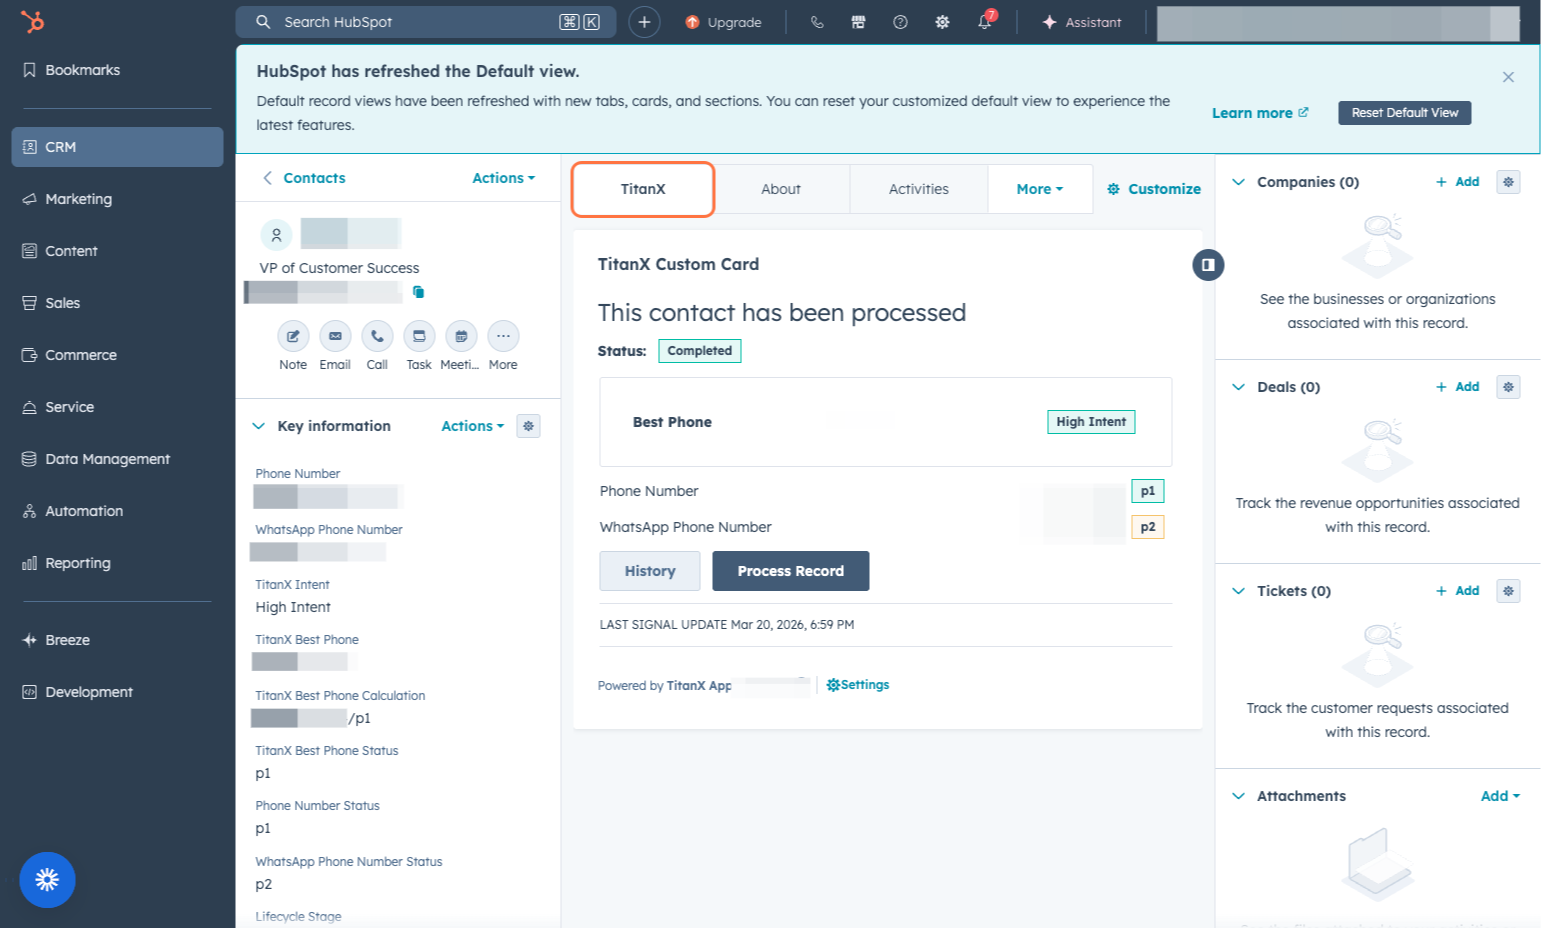
Task: Copy the contact email with the clipboard icon
Action: (x=418, y=291)
